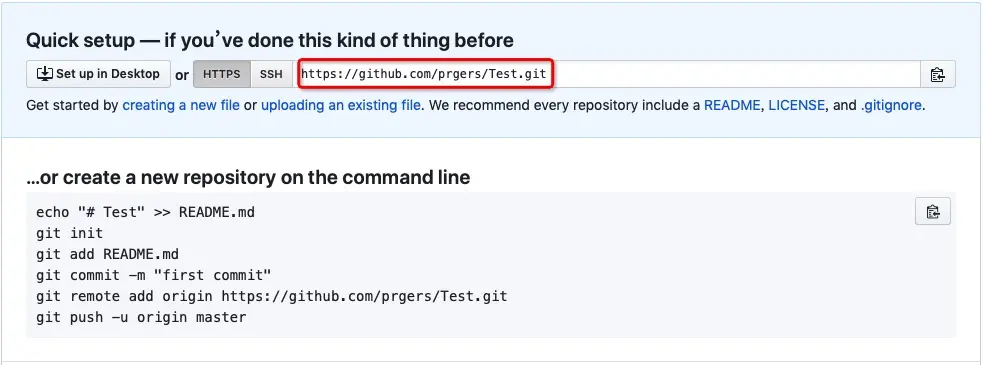Open the creating a new file link

[x=181, y=105]
